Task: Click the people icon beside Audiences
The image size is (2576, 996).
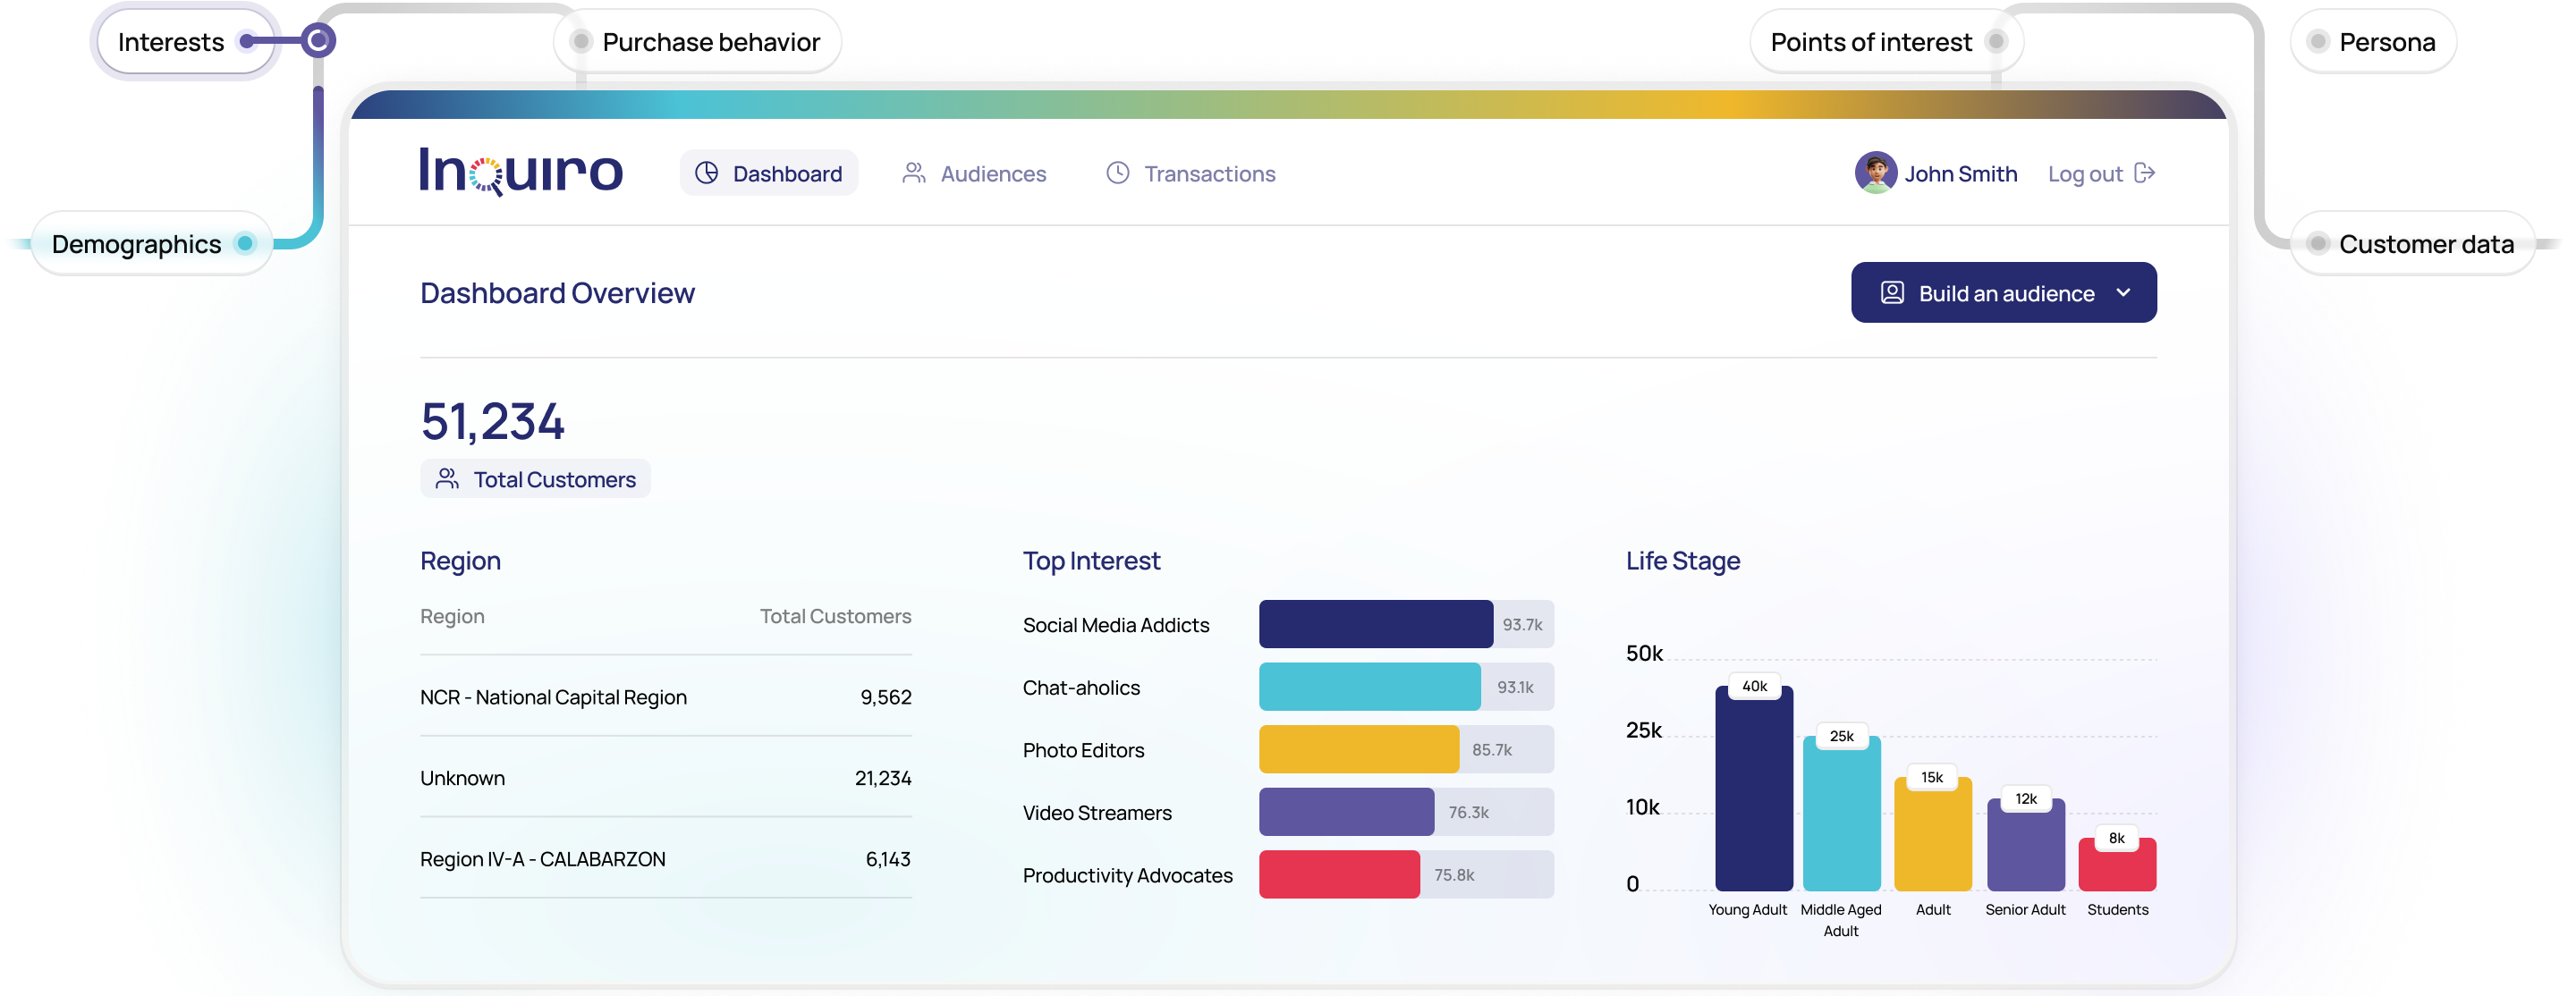Action: pos(913,173)
